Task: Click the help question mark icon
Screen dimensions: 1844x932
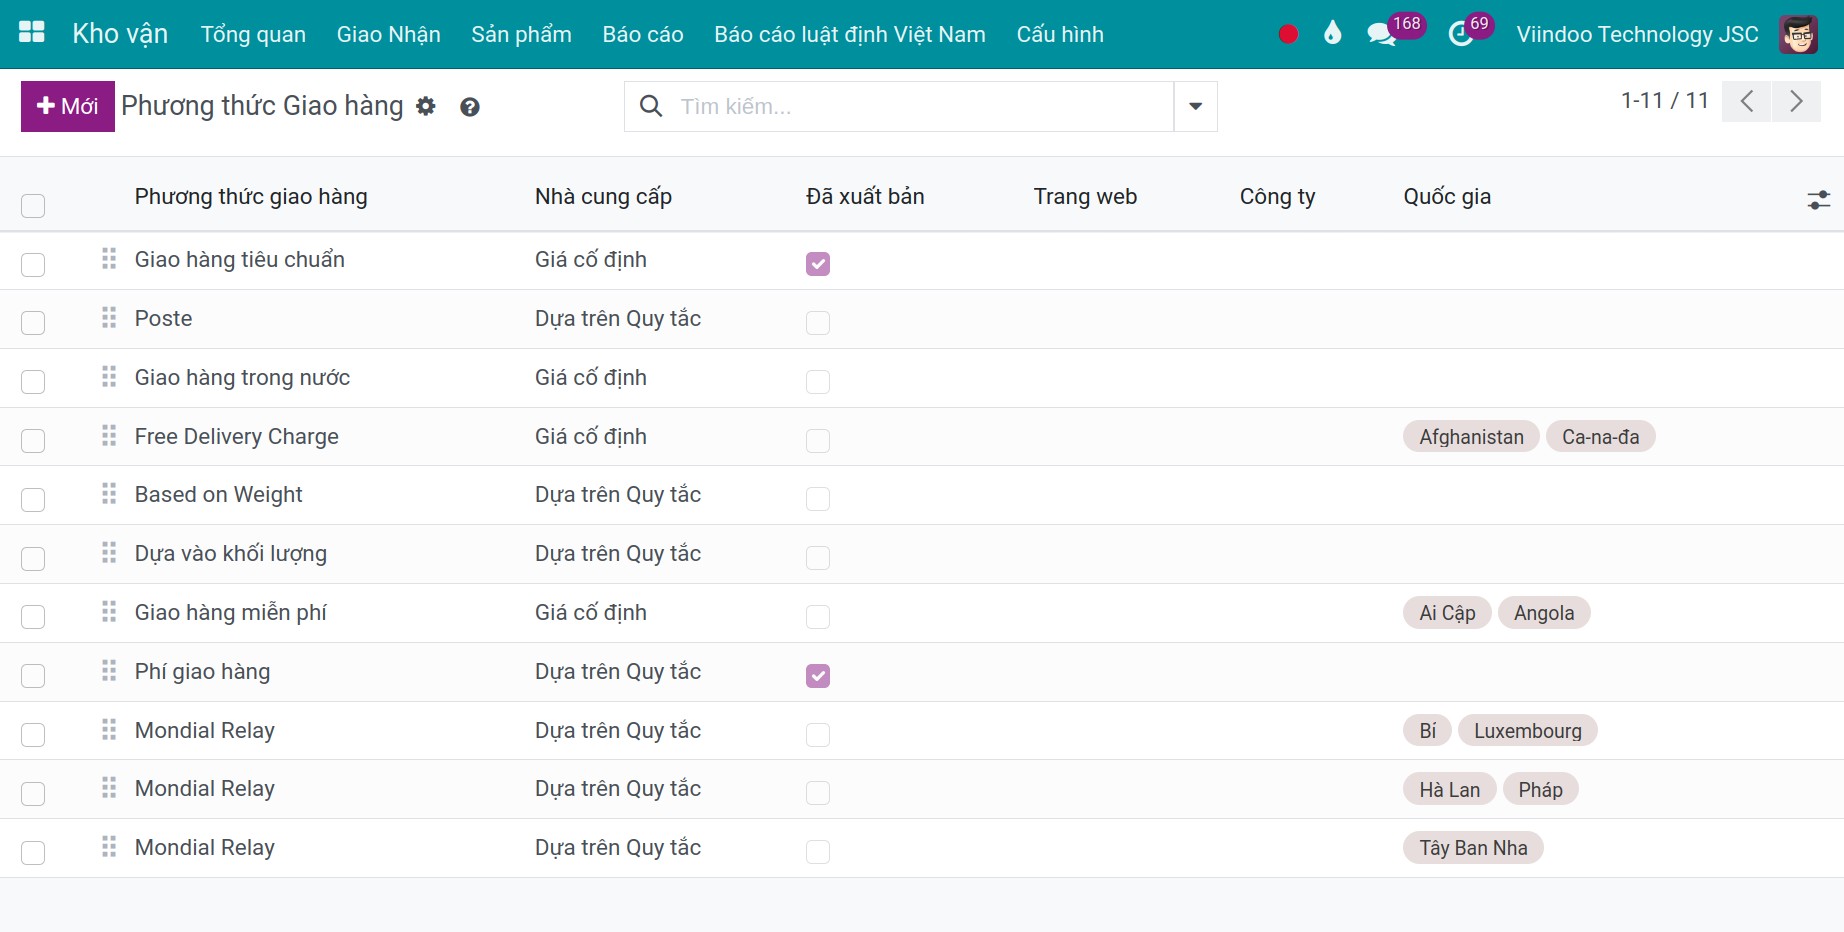Action: 470,107
